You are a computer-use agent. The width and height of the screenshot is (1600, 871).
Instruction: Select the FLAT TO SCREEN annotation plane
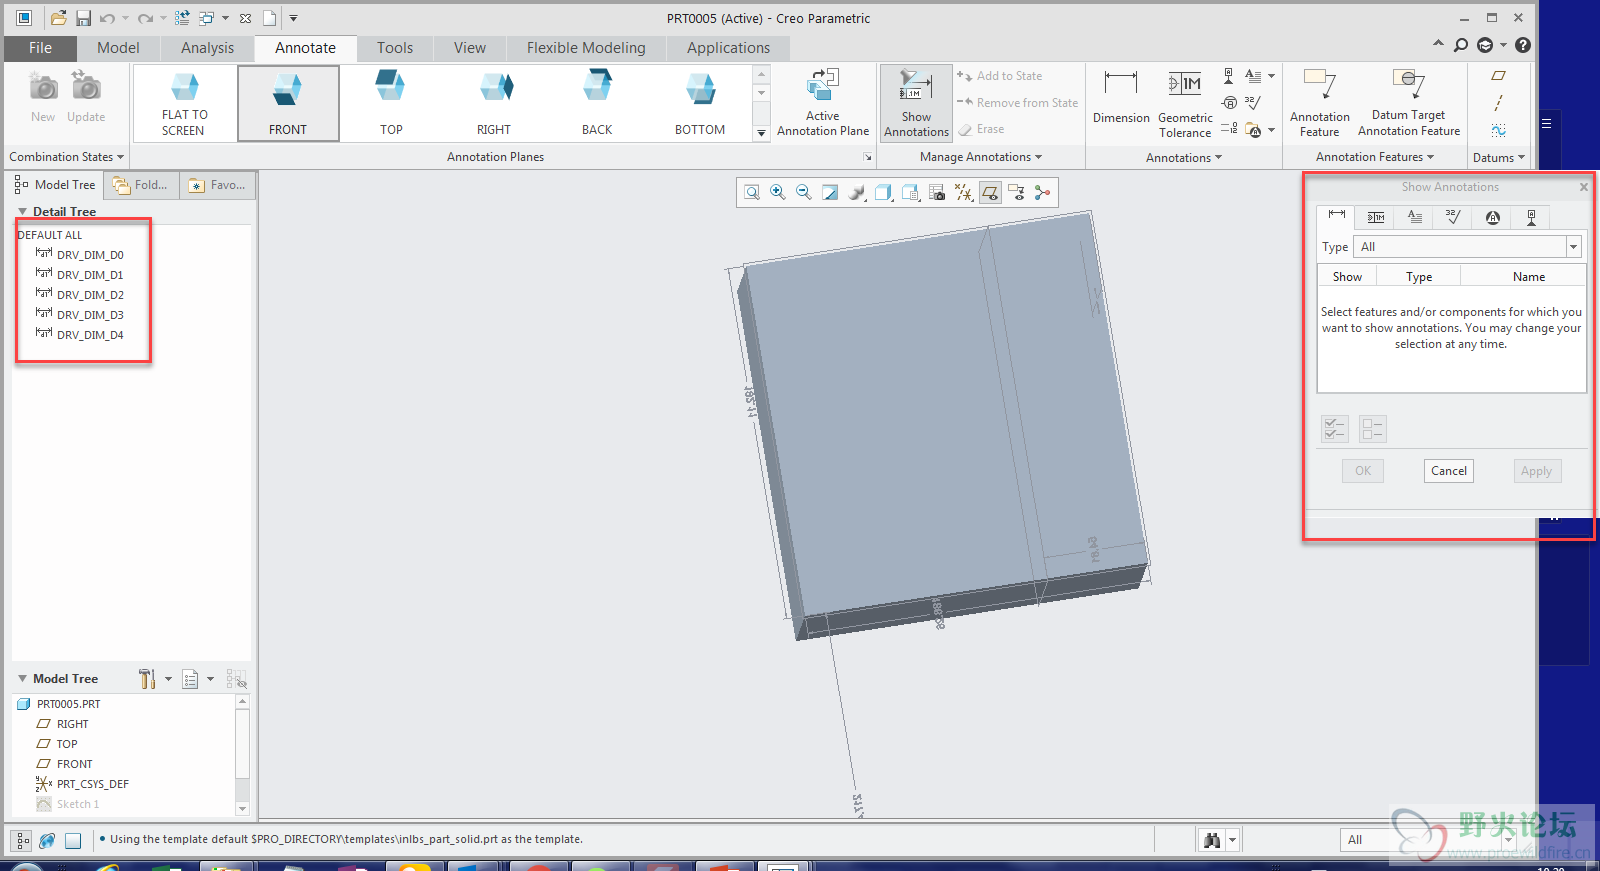[184, 103]
